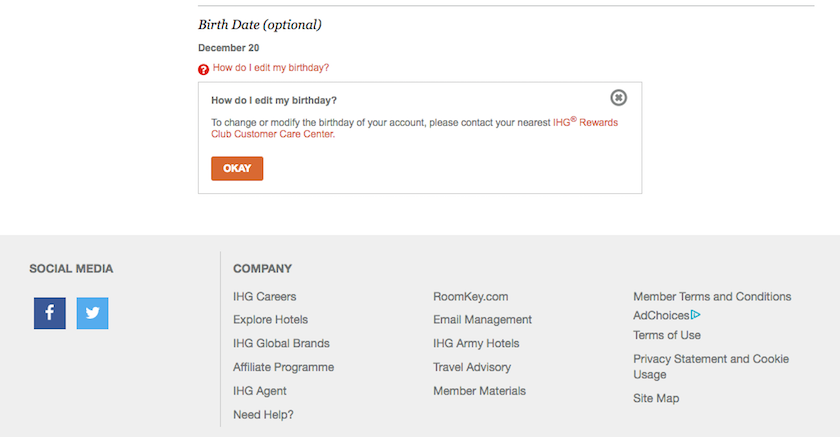
Task: View Travel Advisory page
Action: click(472, 367)
